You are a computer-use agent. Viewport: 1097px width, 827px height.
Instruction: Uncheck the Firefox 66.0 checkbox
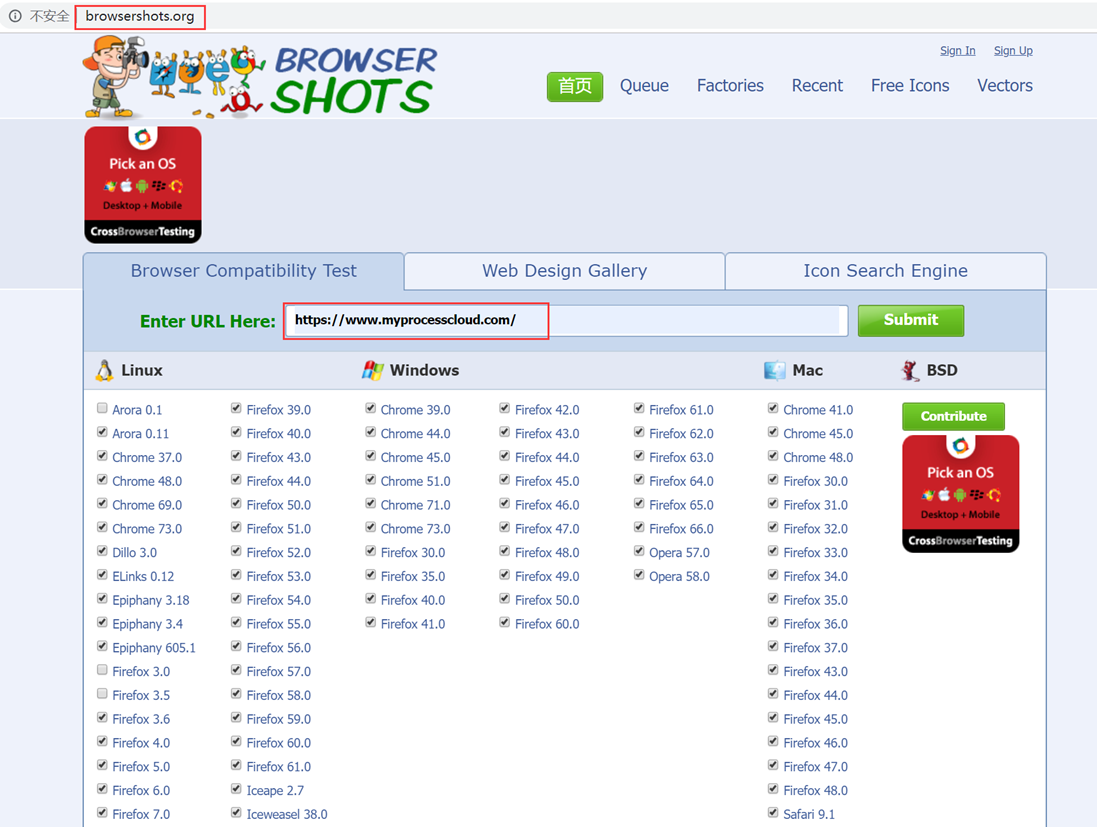point(639,528)
